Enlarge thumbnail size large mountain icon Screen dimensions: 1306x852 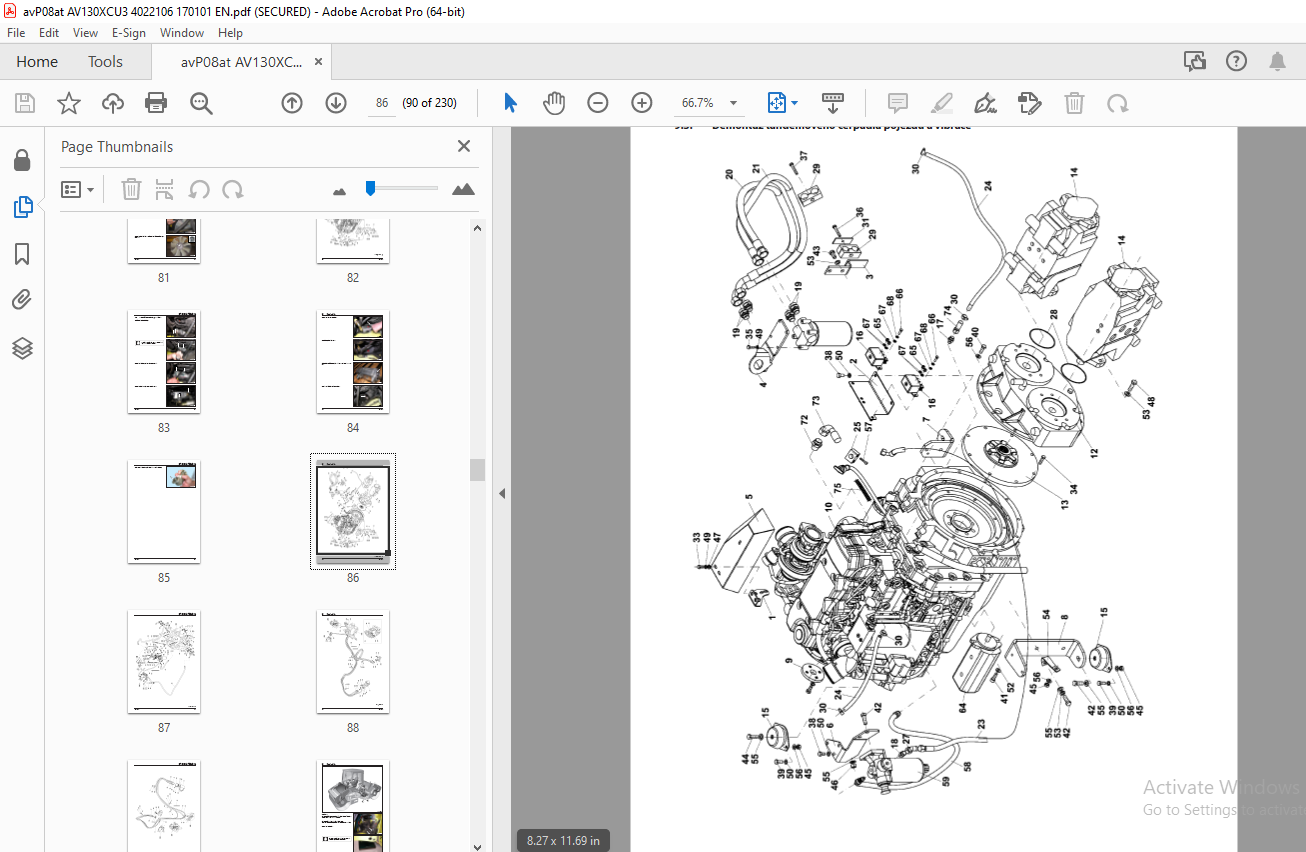point(463,189)
